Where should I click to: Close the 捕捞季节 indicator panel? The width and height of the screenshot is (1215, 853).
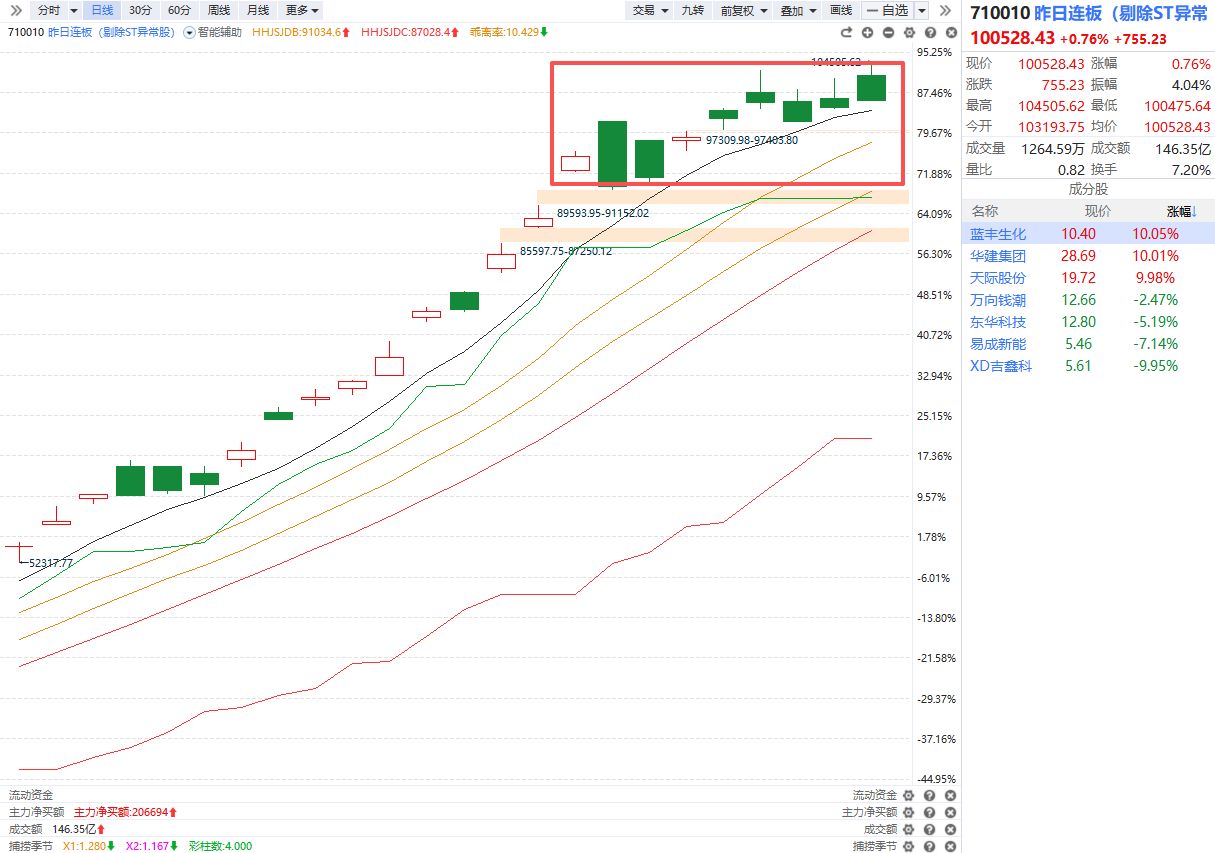pyautogui.click(x=948, y=846)
